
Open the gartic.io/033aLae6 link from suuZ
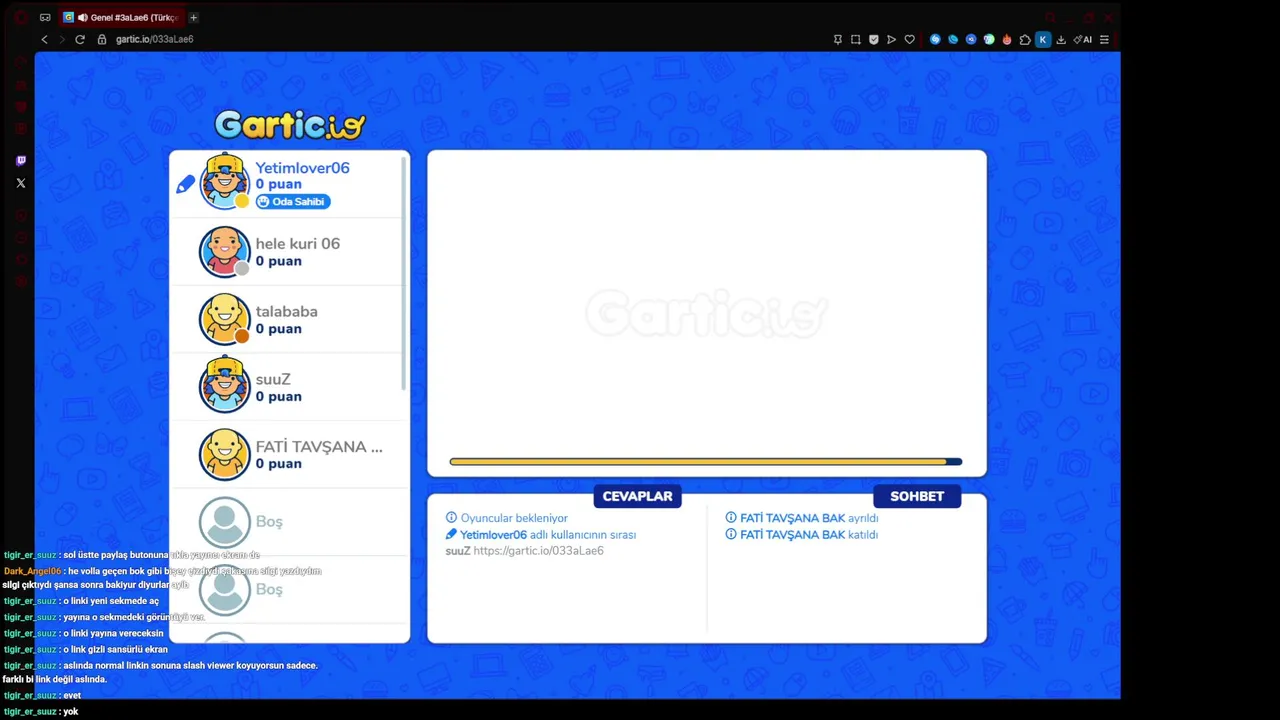coord(538,551)
